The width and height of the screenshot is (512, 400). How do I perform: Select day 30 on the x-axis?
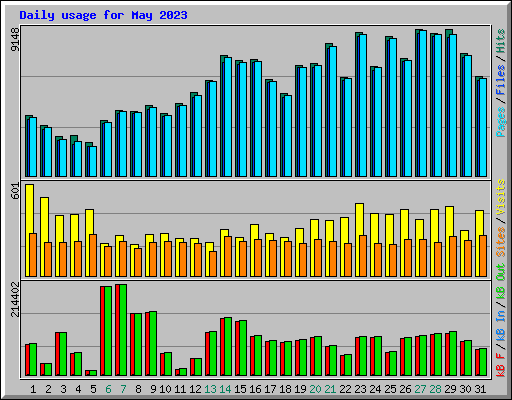tap(465, 389)
